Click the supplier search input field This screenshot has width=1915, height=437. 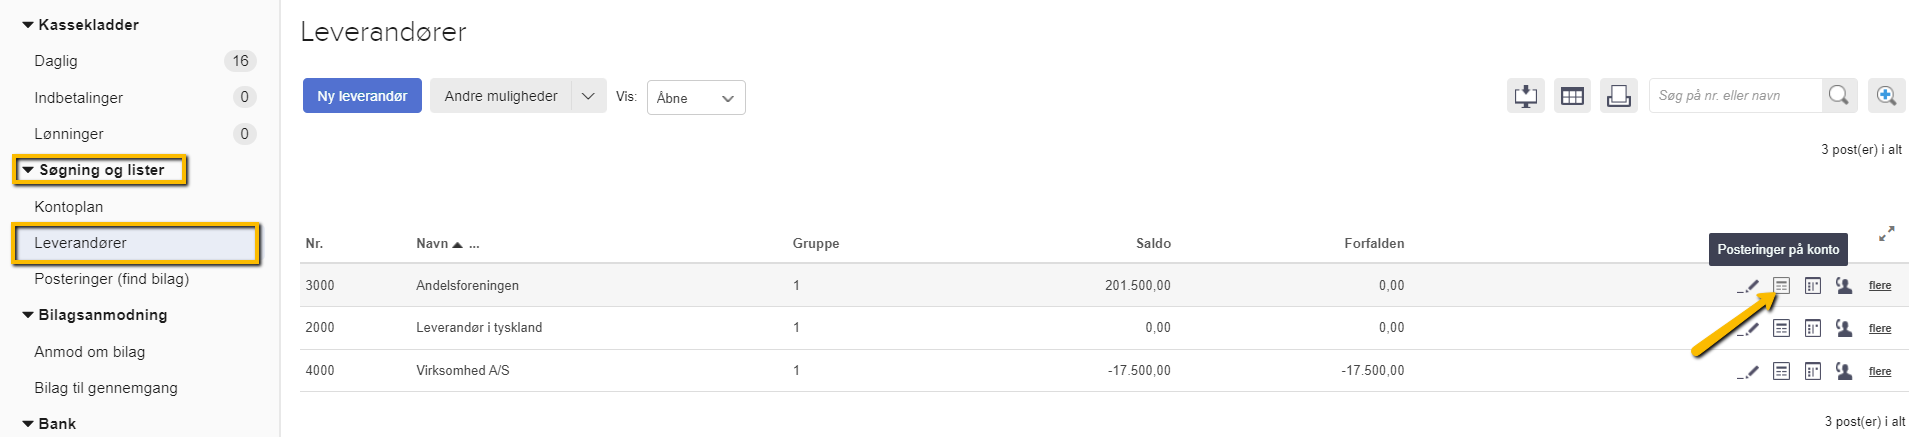tap(1734, 96)
